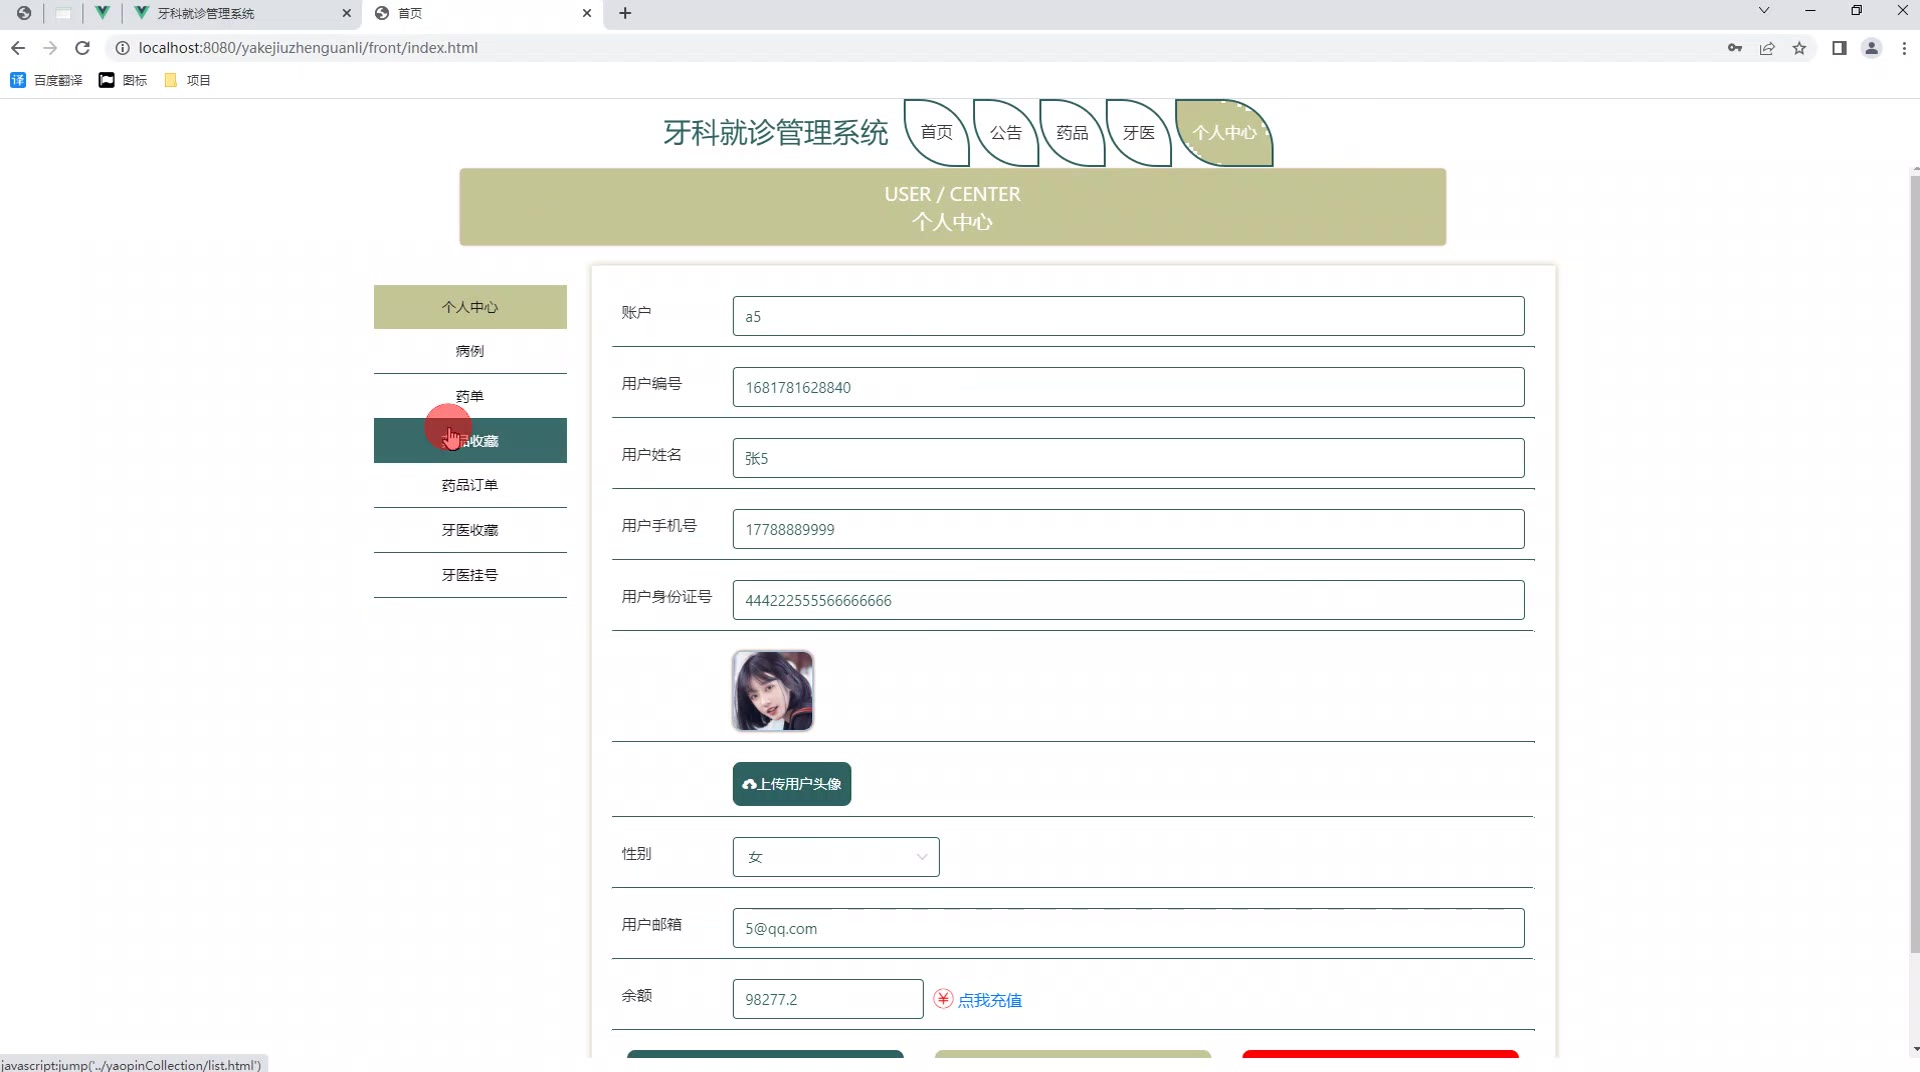This screenshot has height=1072, width=1920.
Task: Select the 个人中心 top navigation tab
Action: click(x=1224, y=132)
